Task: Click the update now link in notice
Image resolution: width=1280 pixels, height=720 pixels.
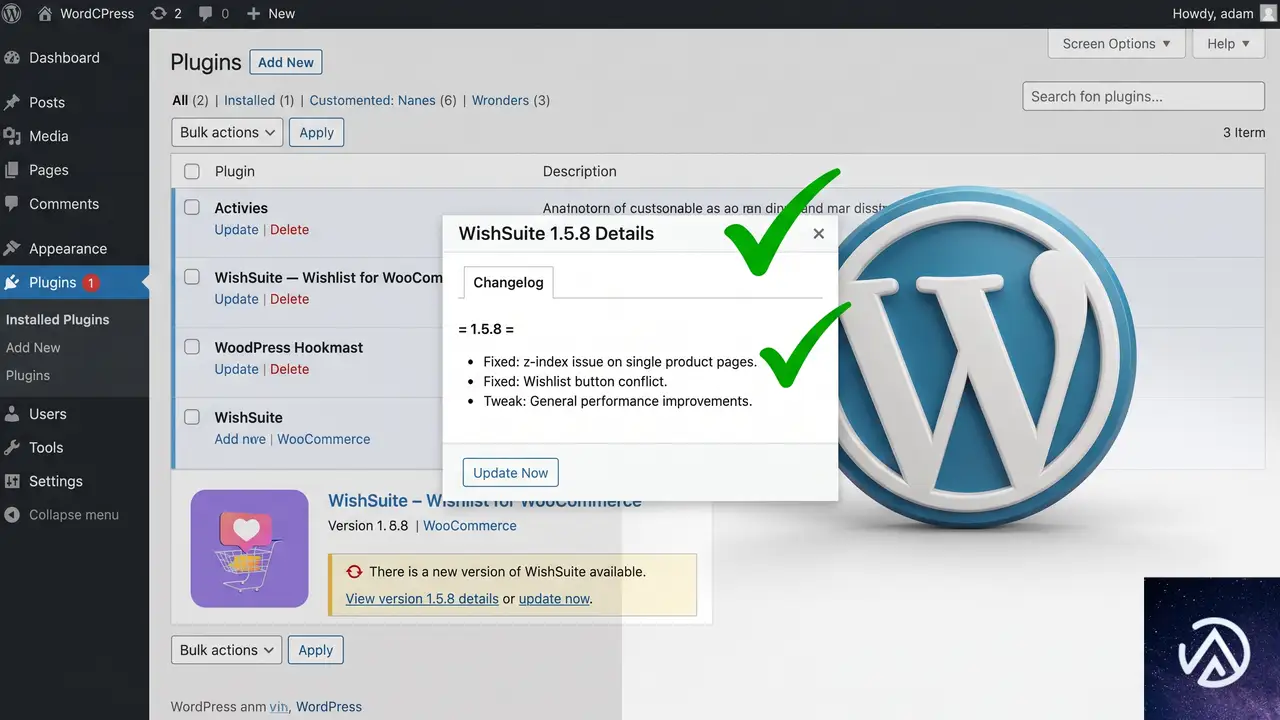Action: point(554,599)
